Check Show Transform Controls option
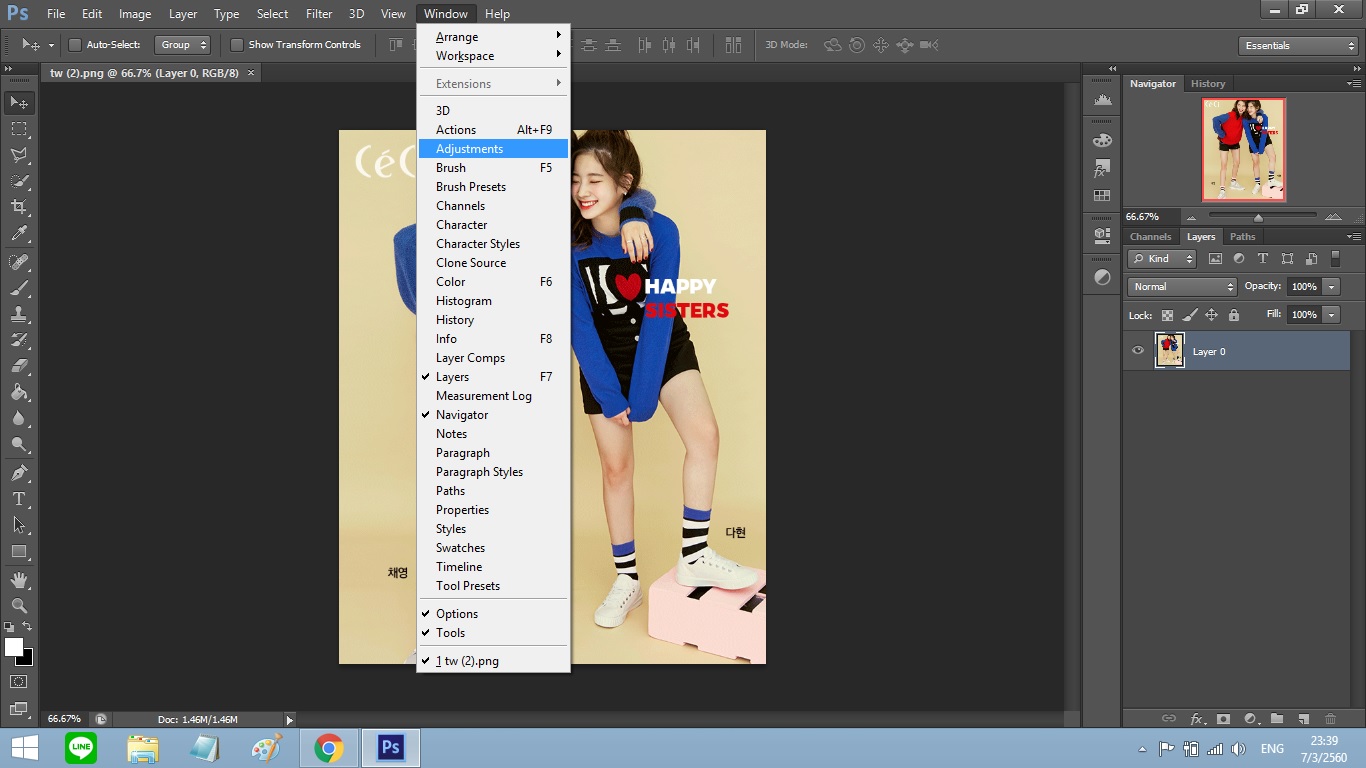 point(237,45)
